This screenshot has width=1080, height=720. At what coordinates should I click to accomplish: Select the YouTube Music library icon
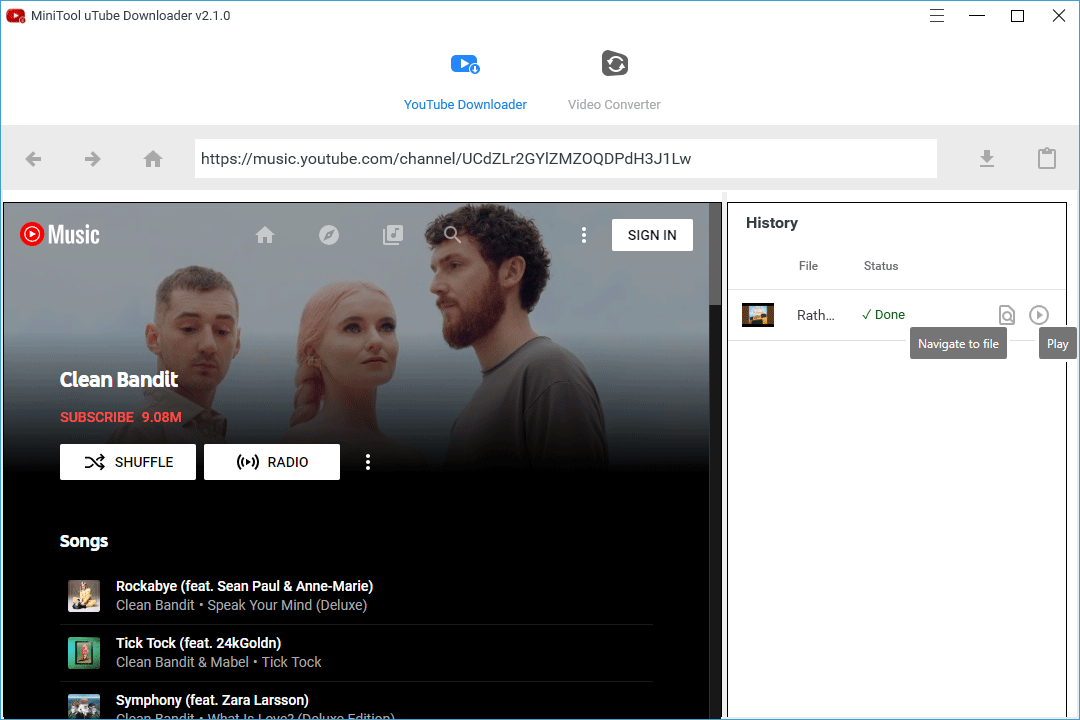(x=393, y=234)
